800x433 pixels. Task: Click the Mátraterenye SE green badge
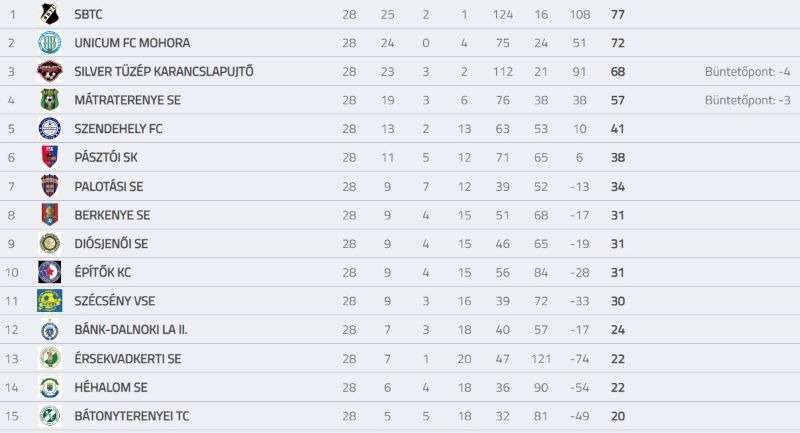[49, 100]
